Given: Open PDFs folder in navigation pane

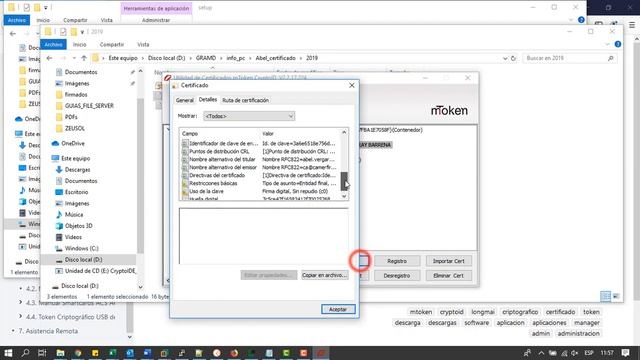Looking at the screenshot, I should coord(71,117).
